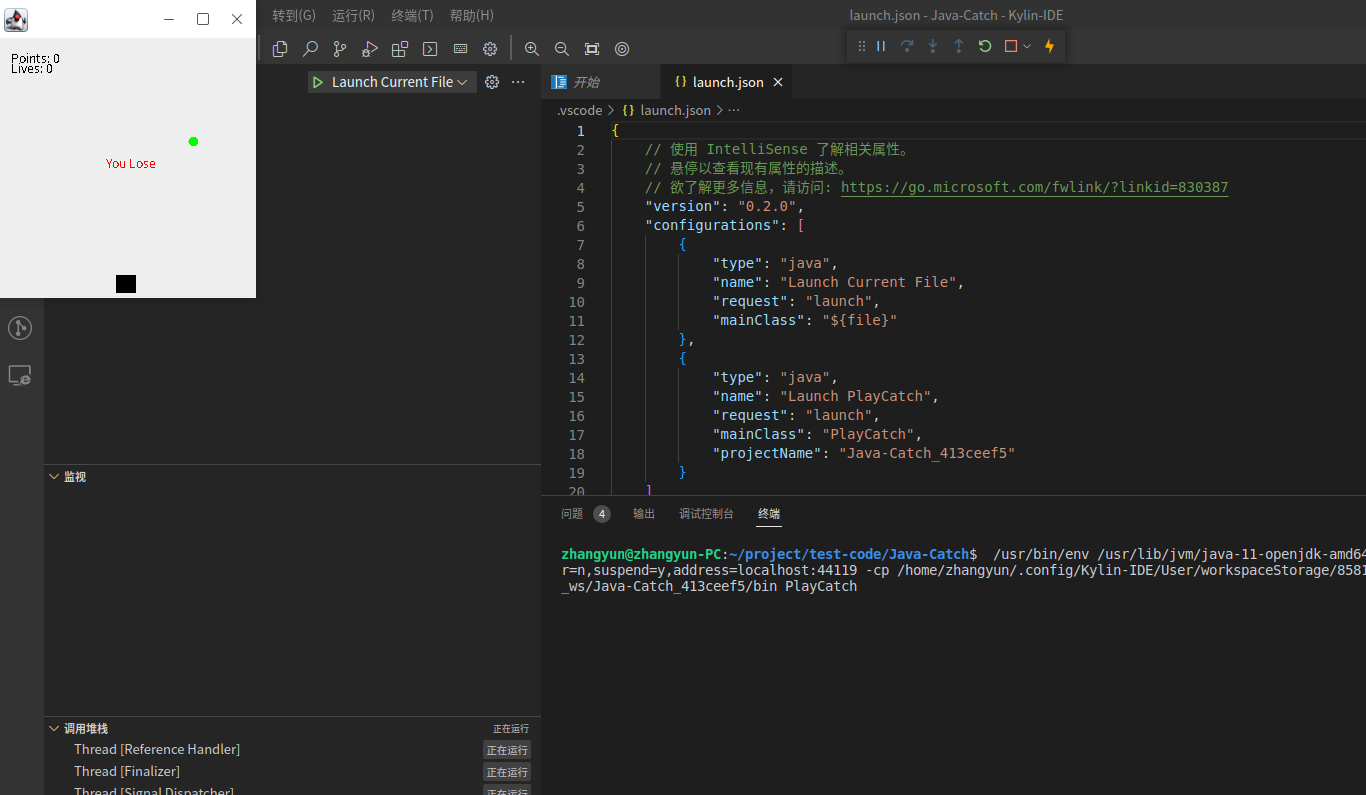Viewport: 1366px width, 795px height.
Task: Switch to the 开始 tab
Action: pos(600,82)
